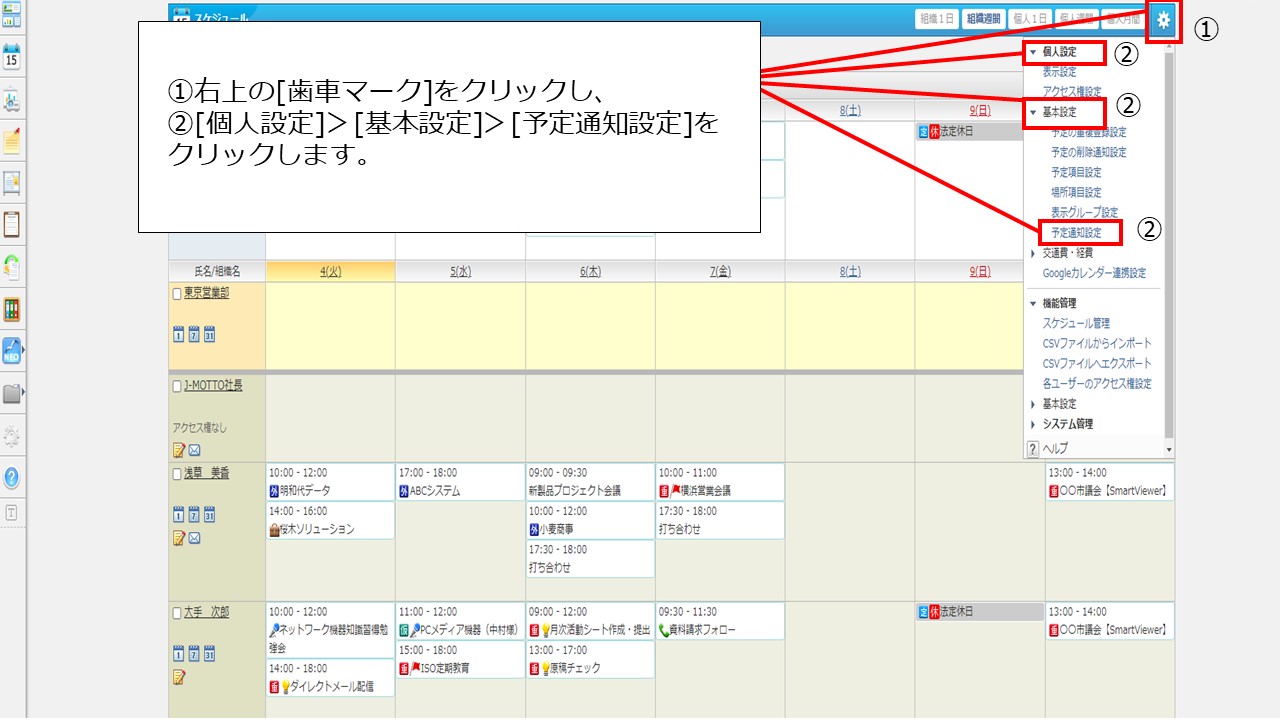
Task: Click the blue question mark help icon in sidebar
Action: [12, 478]
